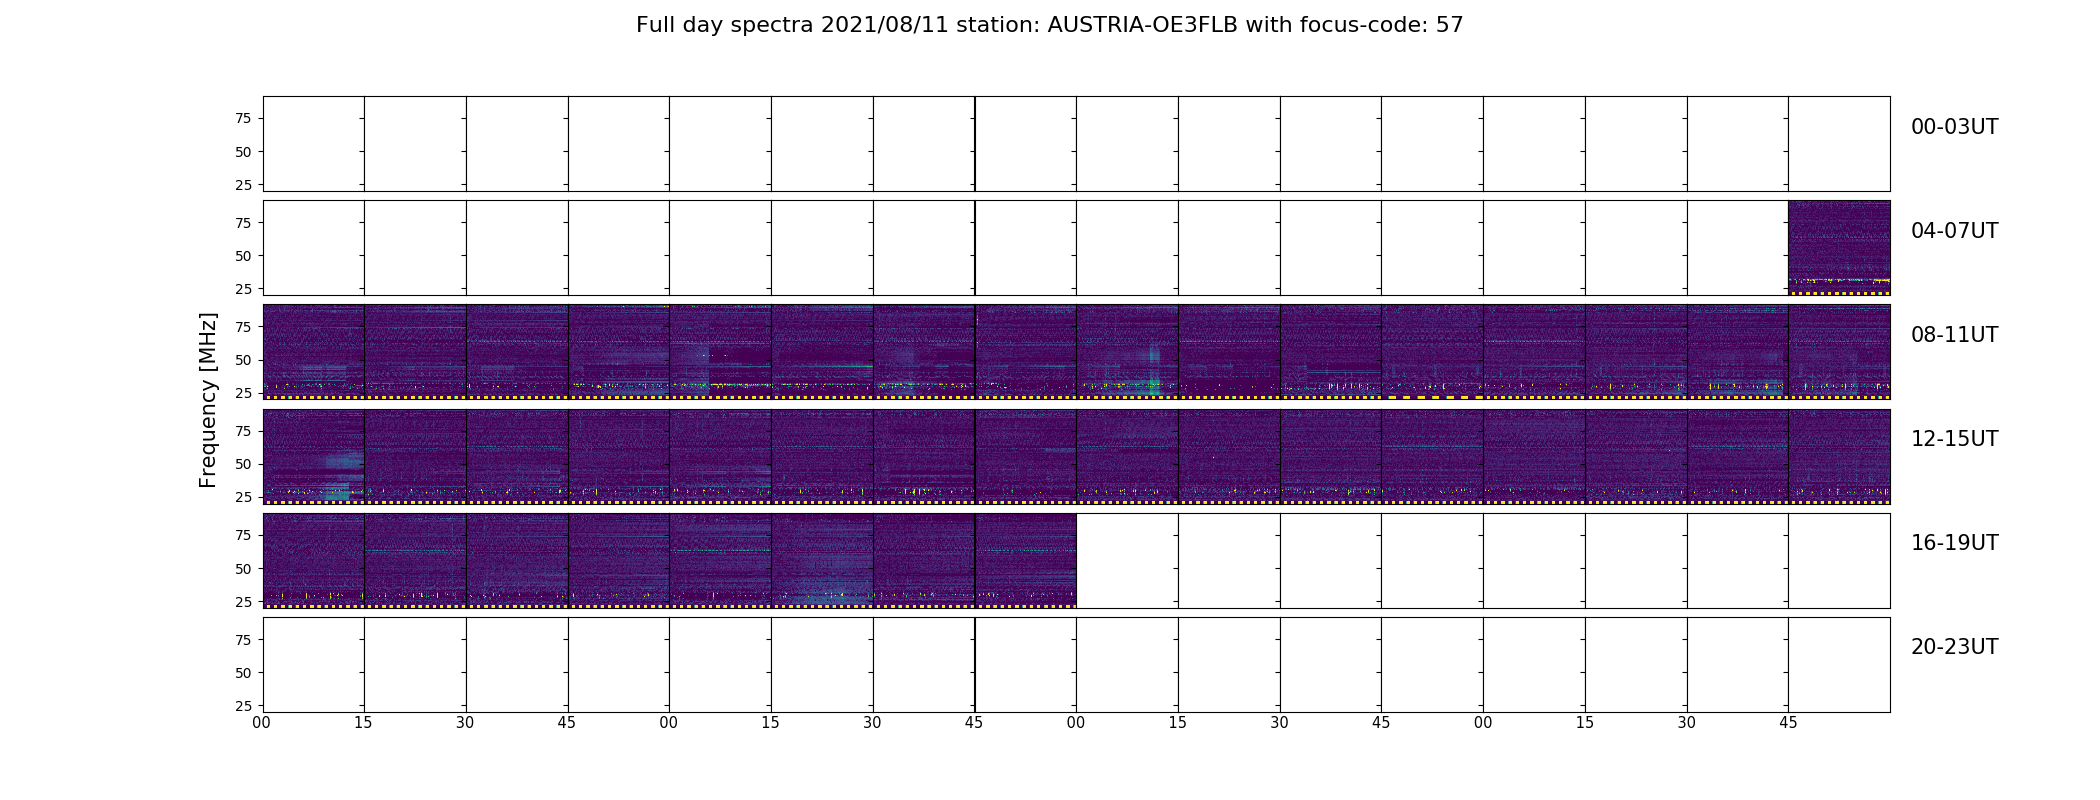
Task: Click the '75' tick of the 12-15UT row
Action: point(243,431)
